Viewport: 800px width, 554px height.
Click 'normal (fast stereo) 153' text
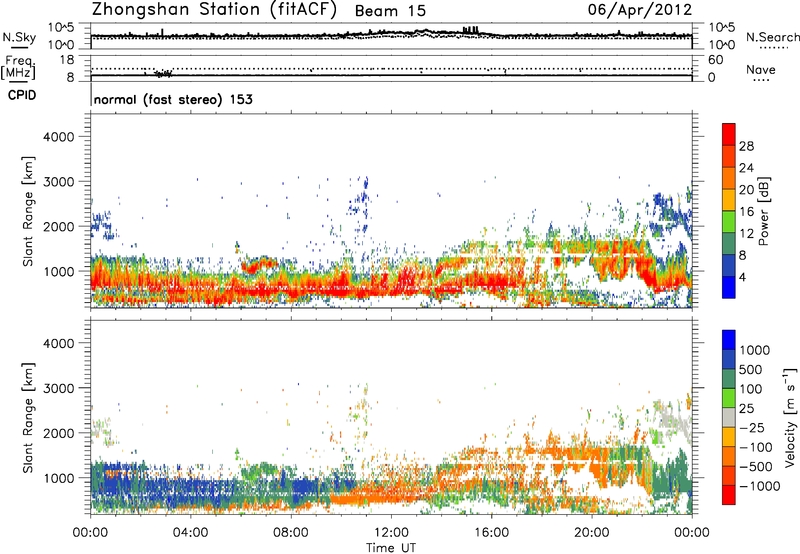tap(173, 99)
